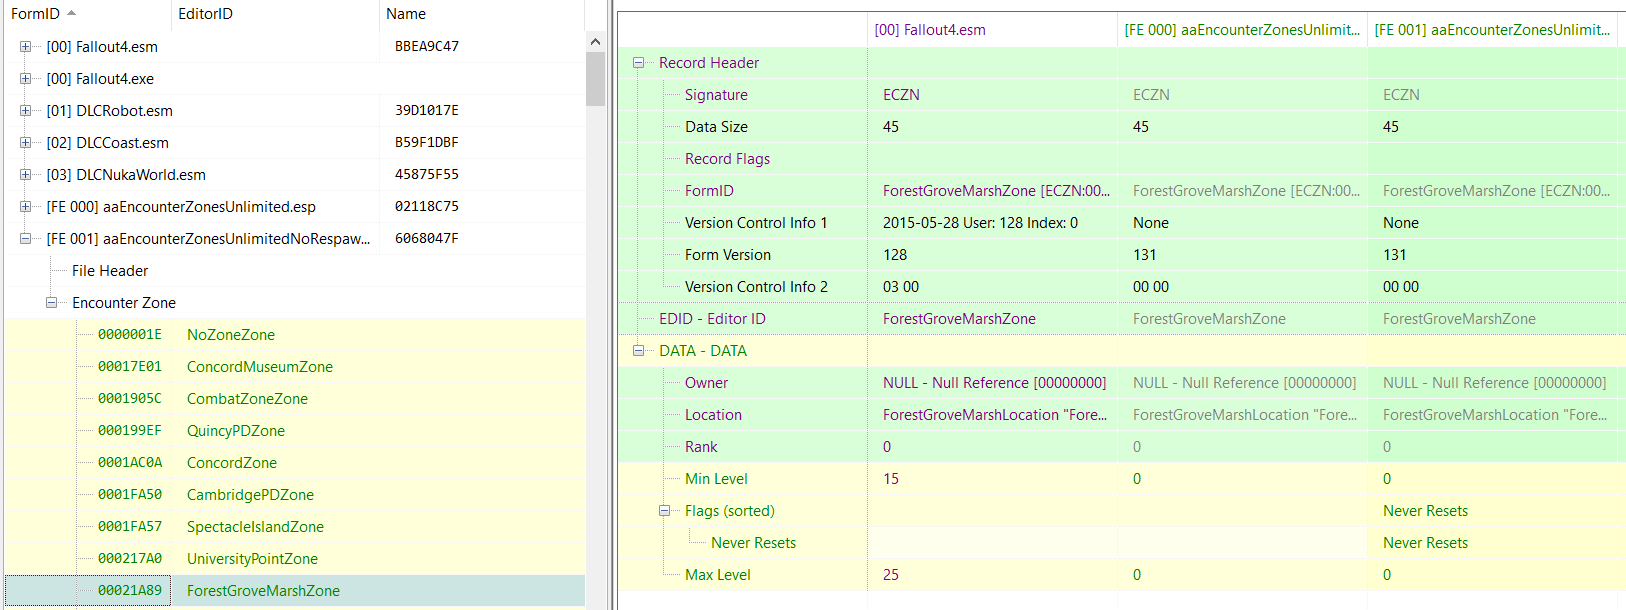Select the [FE 001] aaEncounterZonesUnlimit... column header
This screenshot has height=610, width=1626.
tap(1492, 30)
